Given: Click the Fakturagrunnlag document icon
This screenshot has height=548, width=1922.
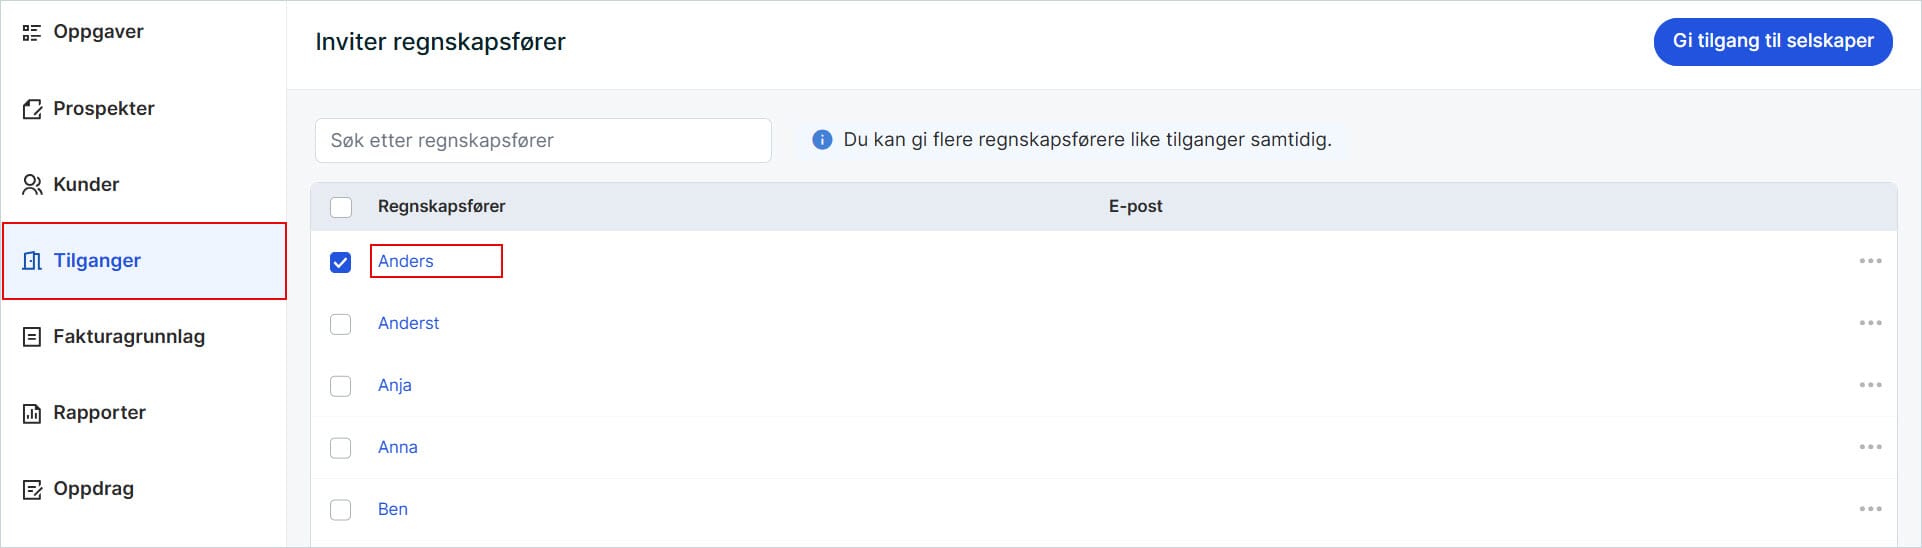Looking at the screenshot, I should coord(32,337).
